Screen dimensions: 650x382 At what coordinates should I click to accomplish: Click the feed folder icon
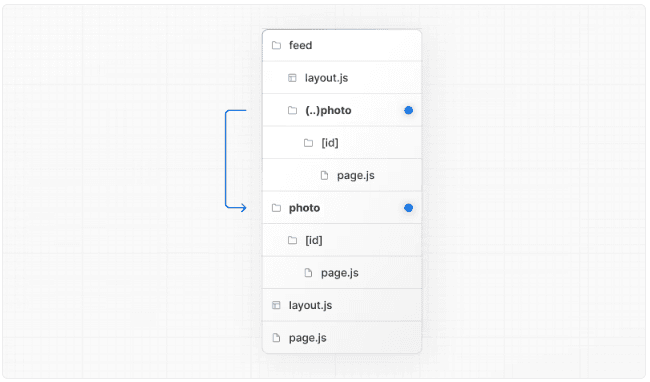(x=276, y=45)
